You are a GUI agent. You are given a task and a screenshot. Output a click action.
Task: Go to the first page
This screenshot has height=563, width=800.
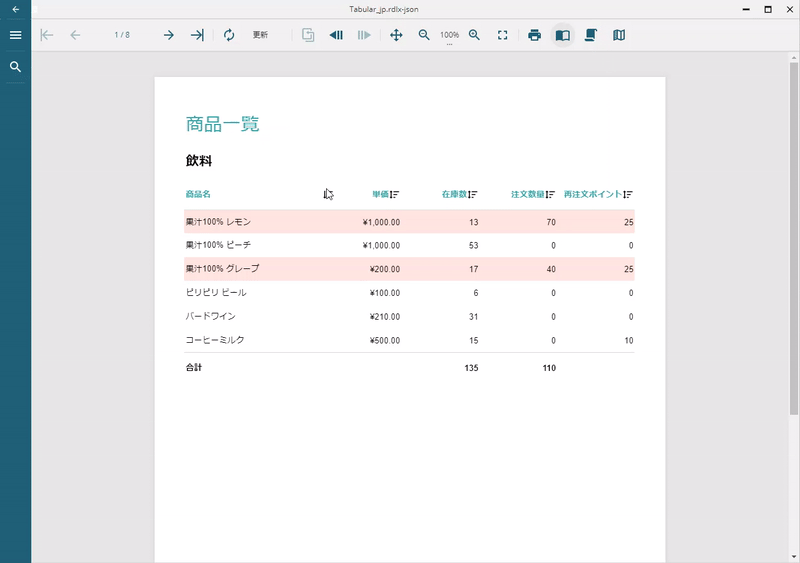[x=46, y=35]
